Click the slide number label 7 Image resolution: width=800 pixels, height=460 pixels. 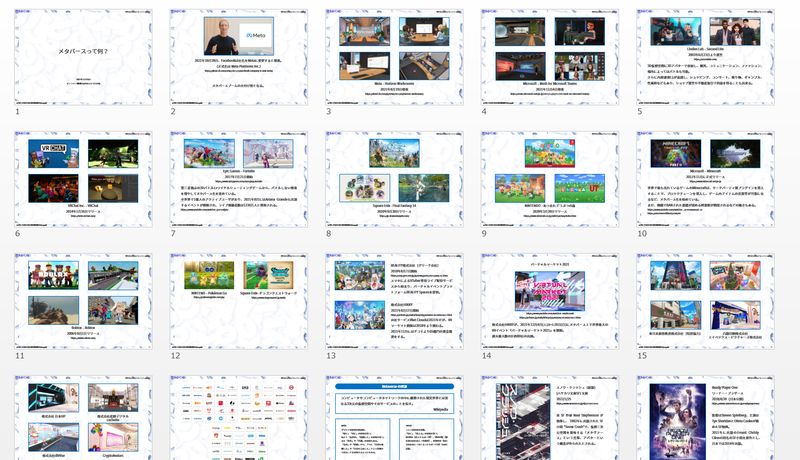[x=173, y=234]
